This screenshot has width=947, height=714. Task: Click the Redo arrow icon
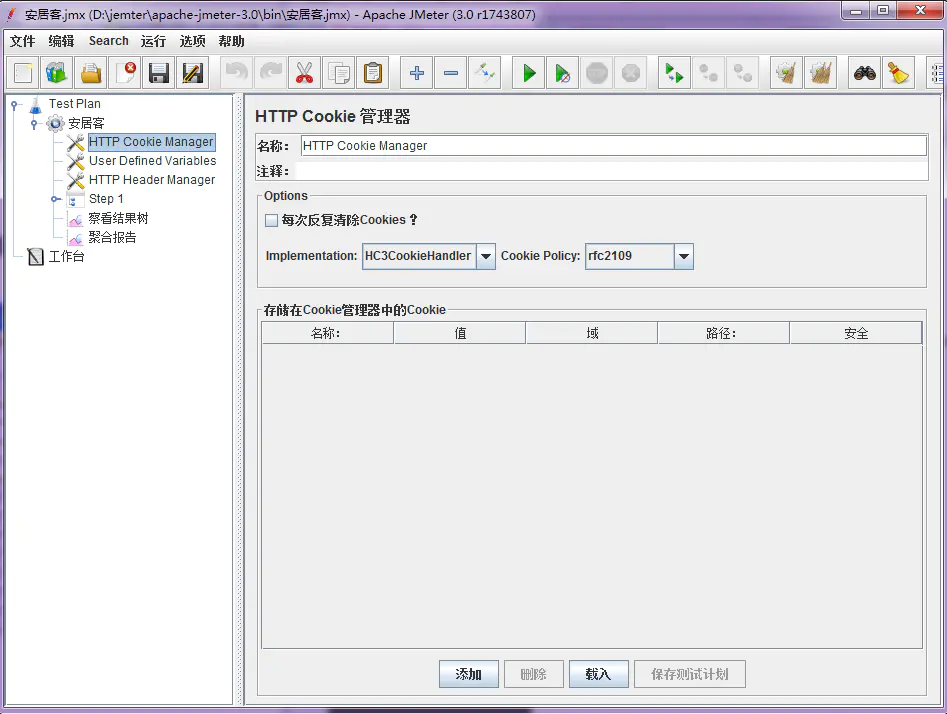coord(271,73)
